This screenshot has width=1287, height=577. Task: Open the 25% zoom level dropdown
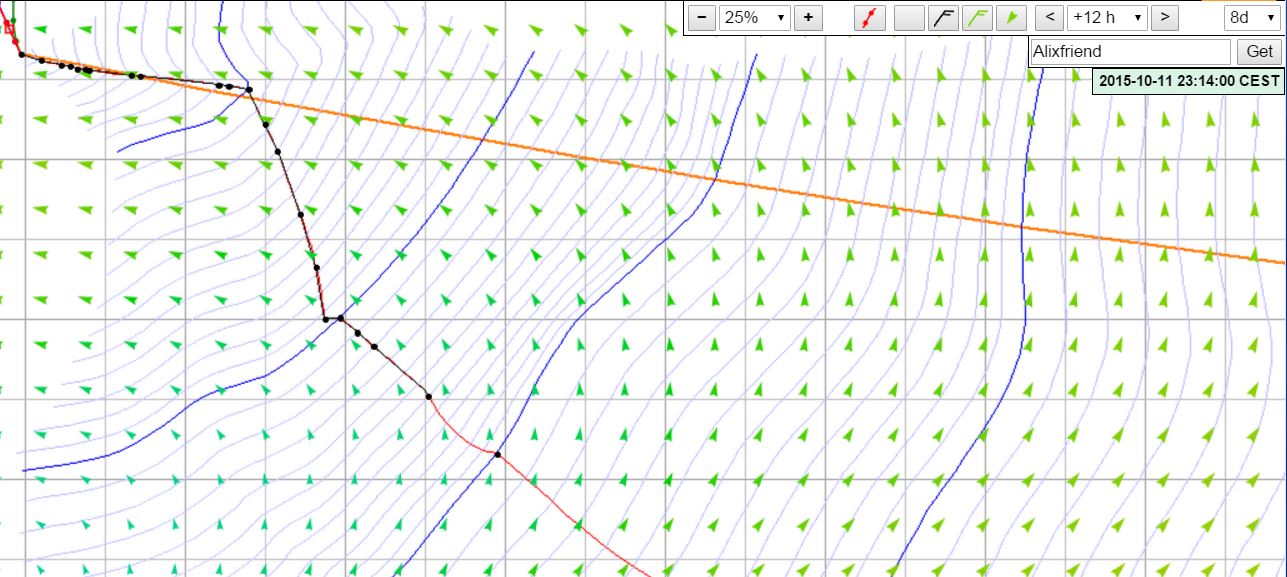click(x=755, y=17)
